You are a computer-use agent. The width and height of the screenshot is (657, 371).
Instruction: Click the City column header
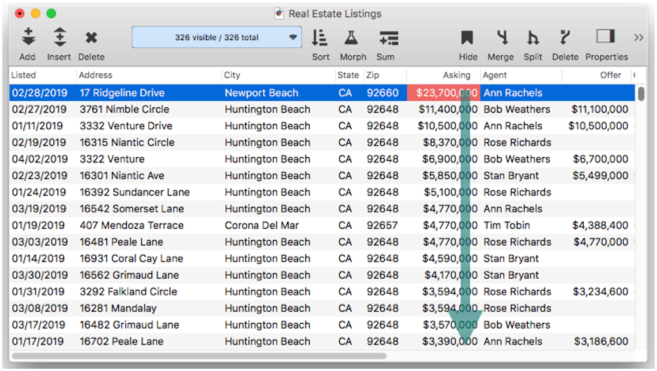(232, 75)
